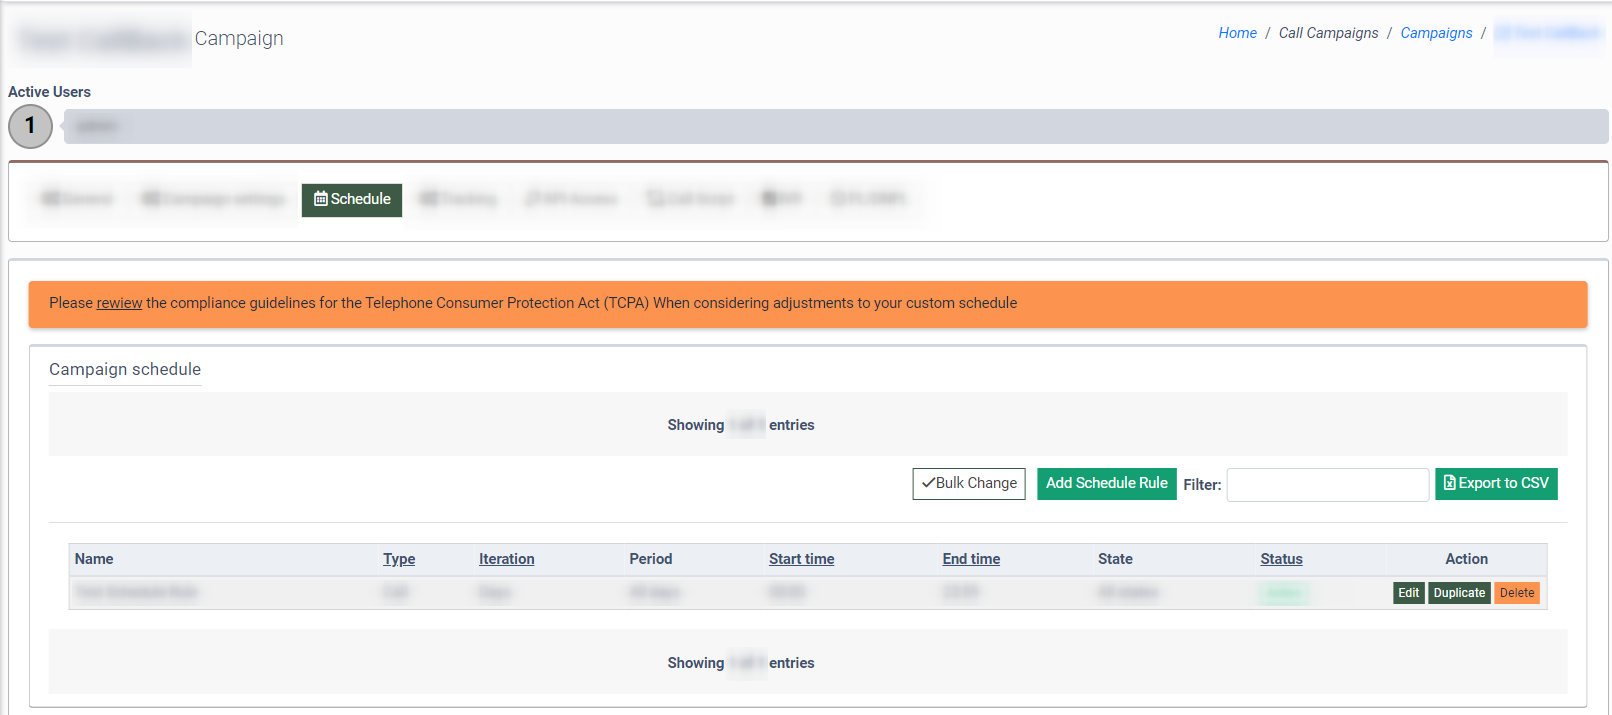Click Export to CSV file icon button
The width and height of the screenshot is (1612, 715).
[x=1495, y=484]
